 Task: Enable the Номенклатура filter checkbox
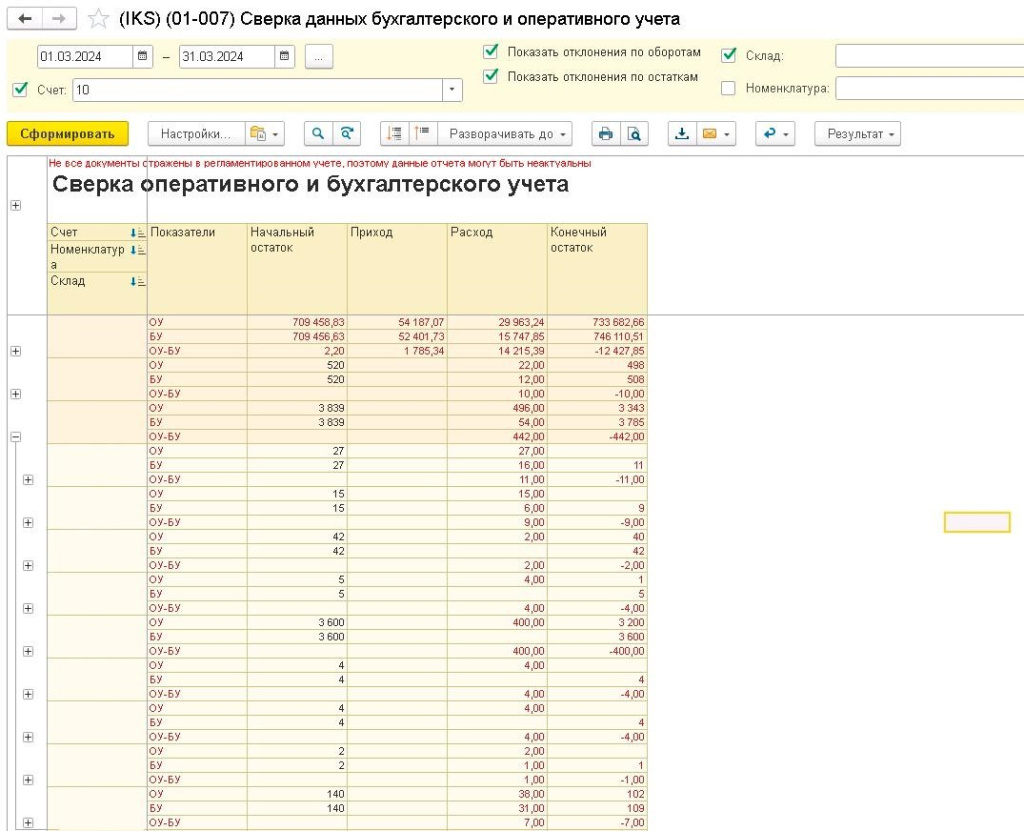728,88
